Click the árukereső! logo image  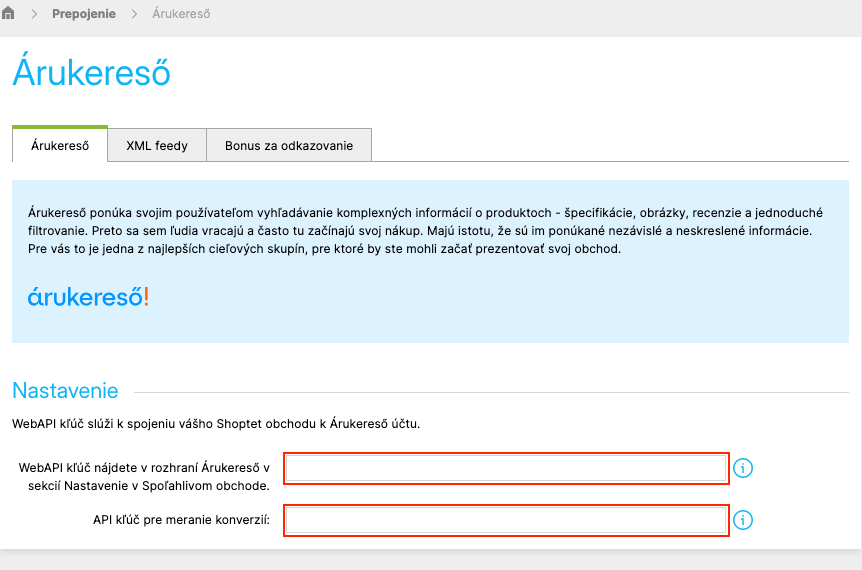[x=89, y=297]
